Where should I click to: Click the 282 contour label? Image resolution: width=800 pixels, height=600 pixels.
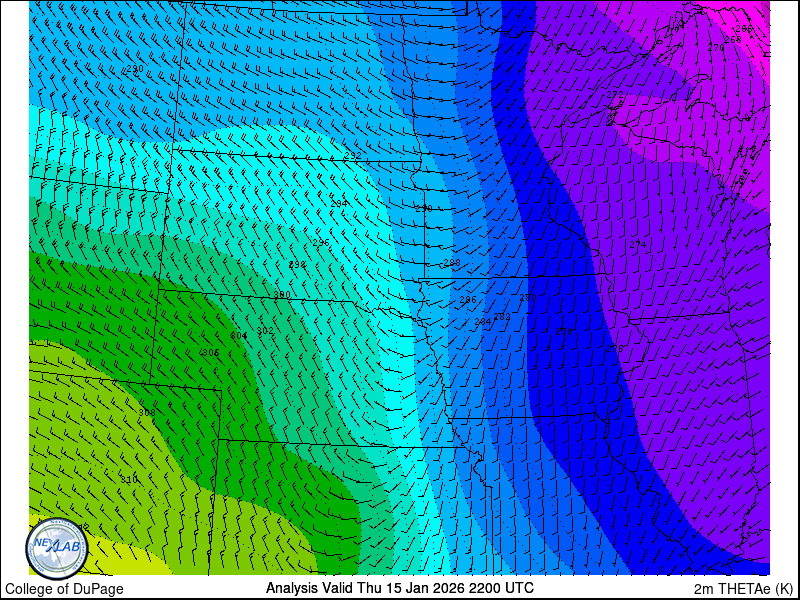502,317
